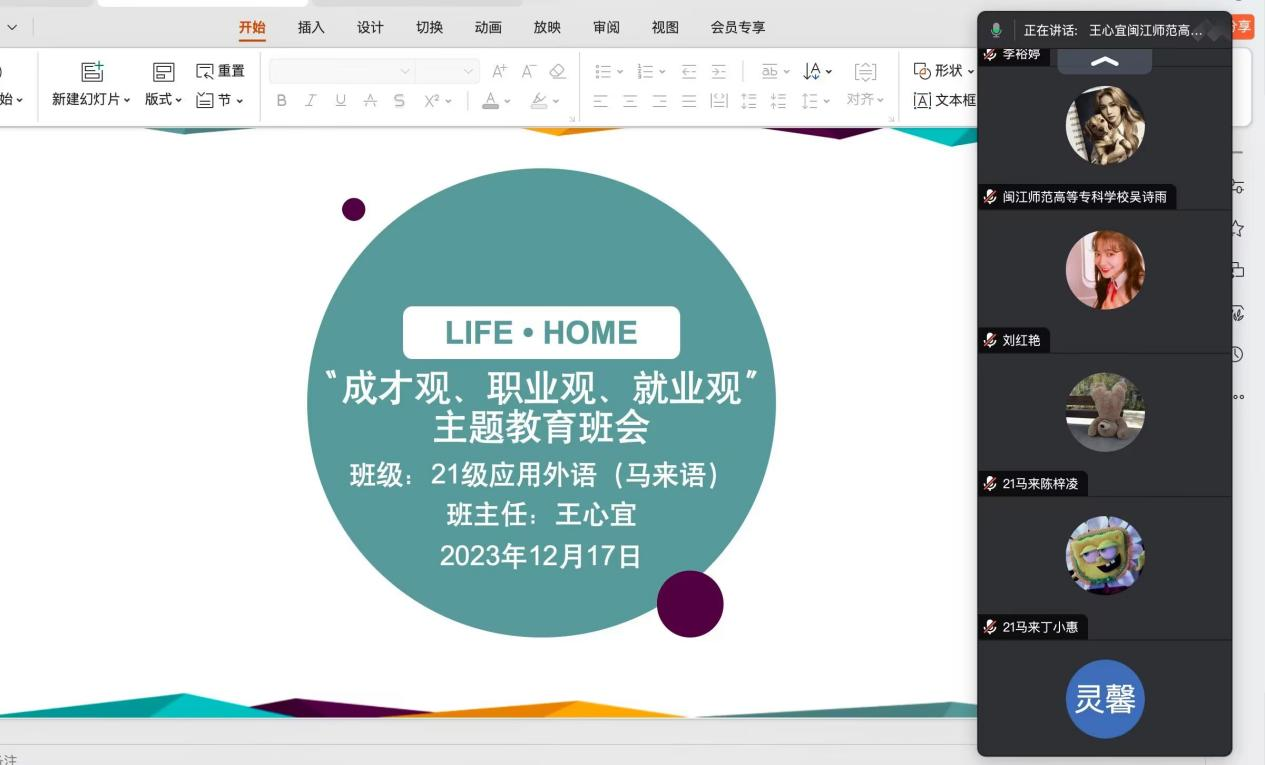Toggle underline formatting
This screenshot has width=1265, height=765.
(341, 100)
